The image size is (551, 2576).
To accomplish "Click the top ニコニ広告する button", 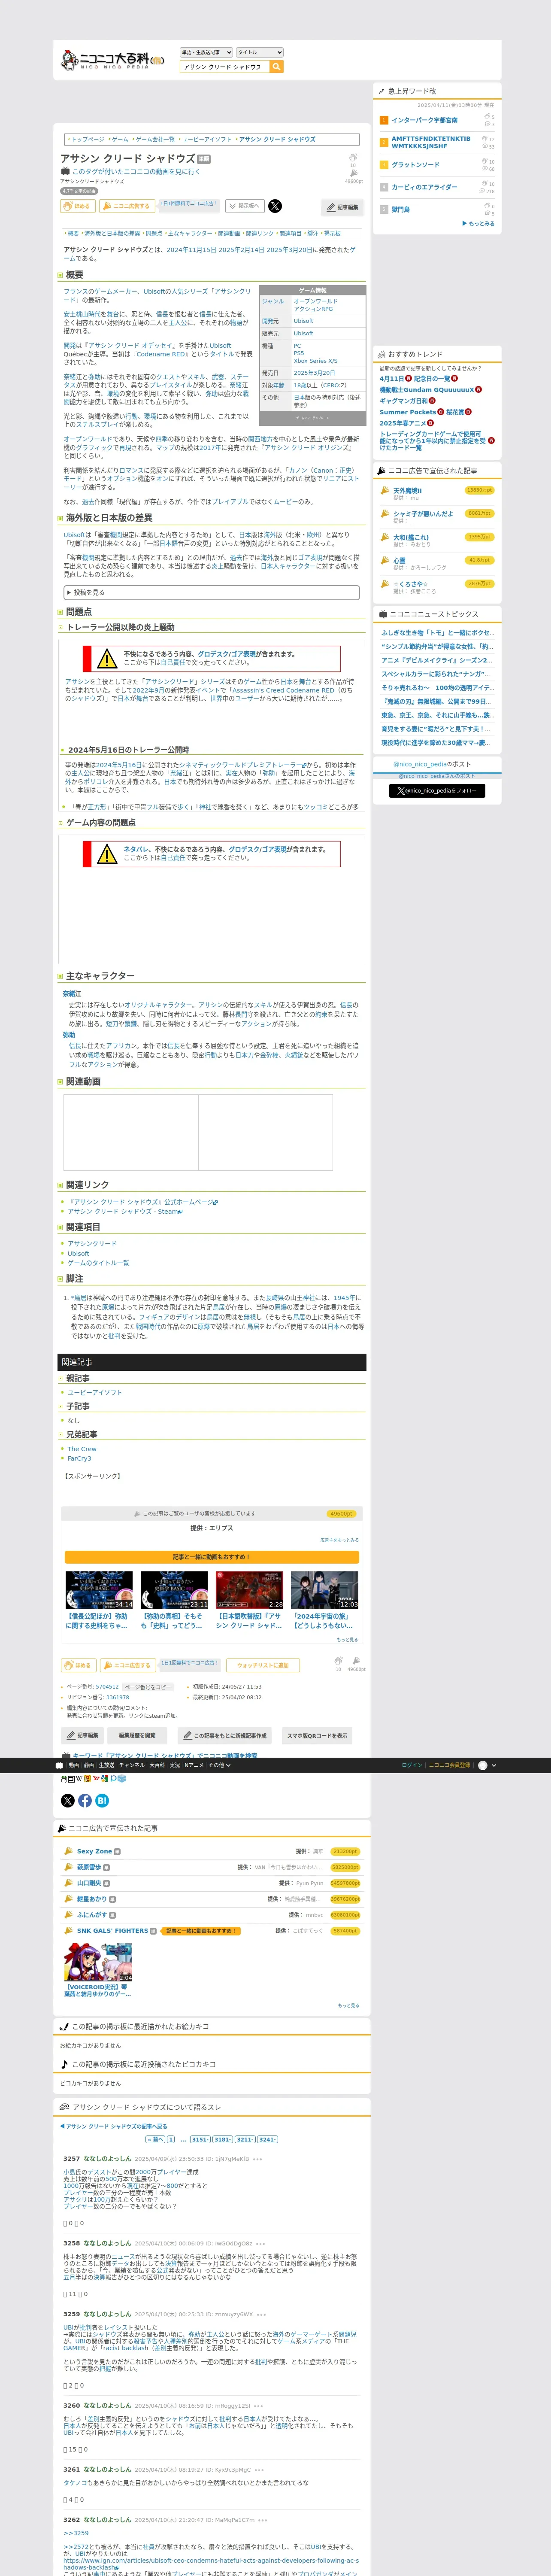I will click(x=127, y=206).
